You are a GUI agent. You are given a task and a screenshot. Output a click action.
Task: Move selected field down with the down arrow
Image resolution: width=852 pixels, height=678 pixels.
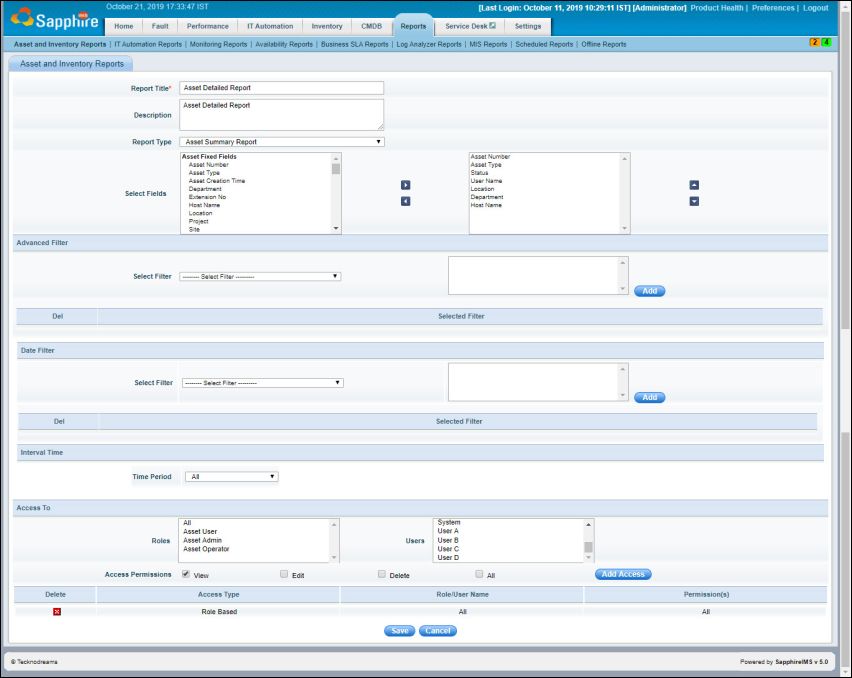pos(694,201)
